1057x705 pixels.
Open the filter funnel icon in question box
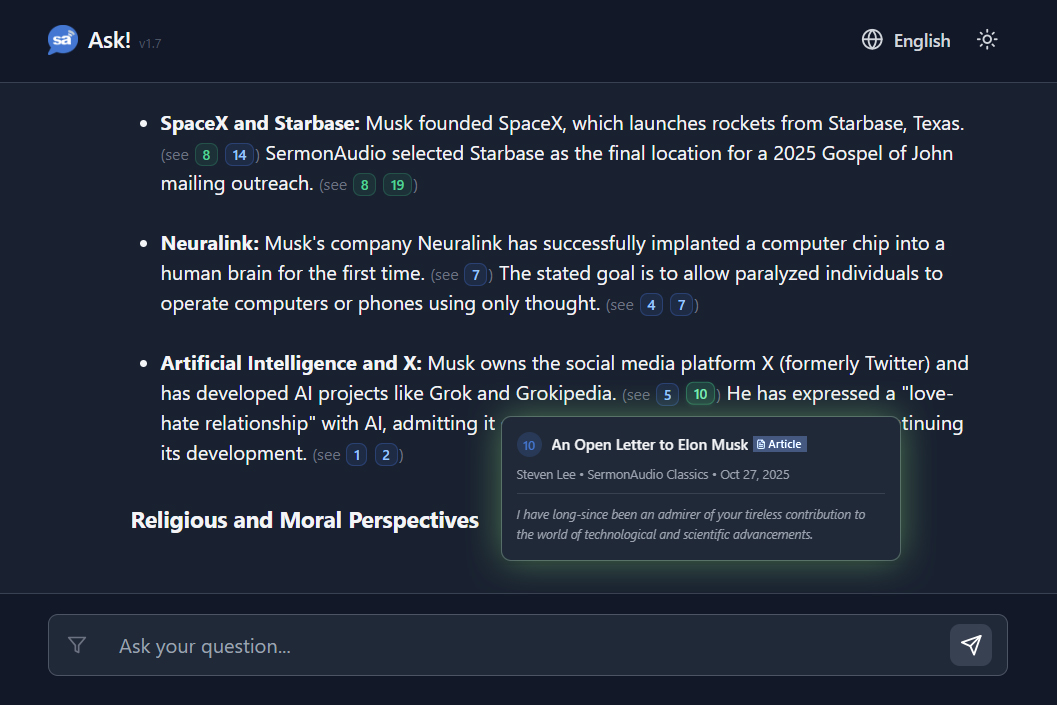click(x=77, y=645)
